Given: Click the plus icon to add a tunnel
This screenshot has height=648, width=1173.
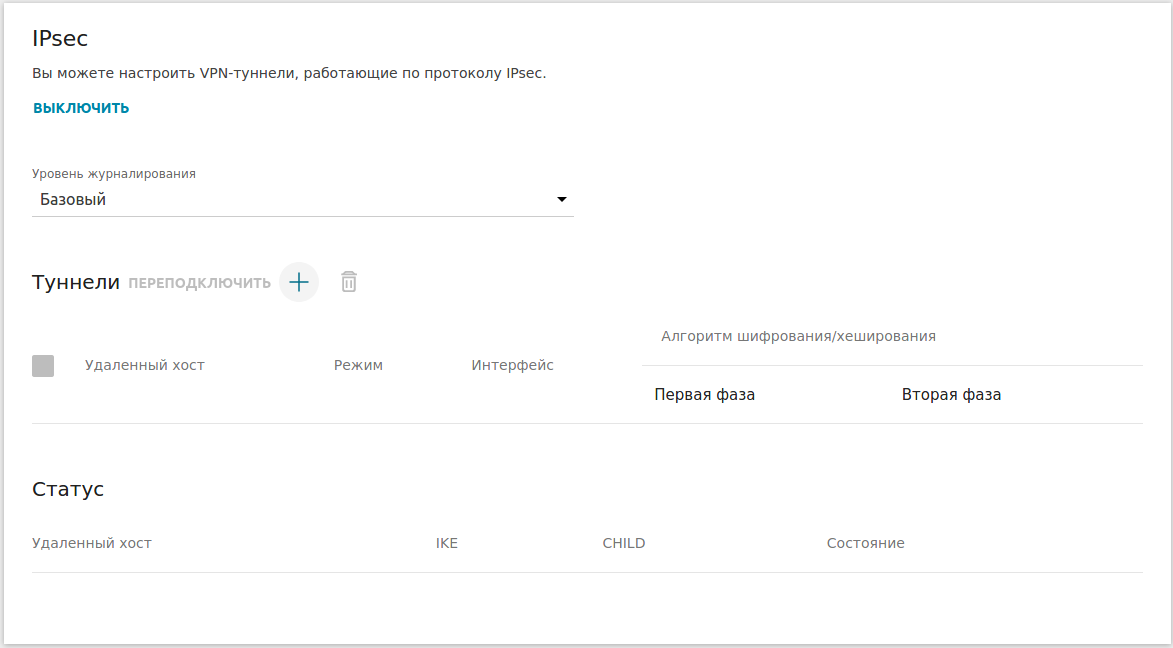Looking at the screenshot, I should pos(298,282).
